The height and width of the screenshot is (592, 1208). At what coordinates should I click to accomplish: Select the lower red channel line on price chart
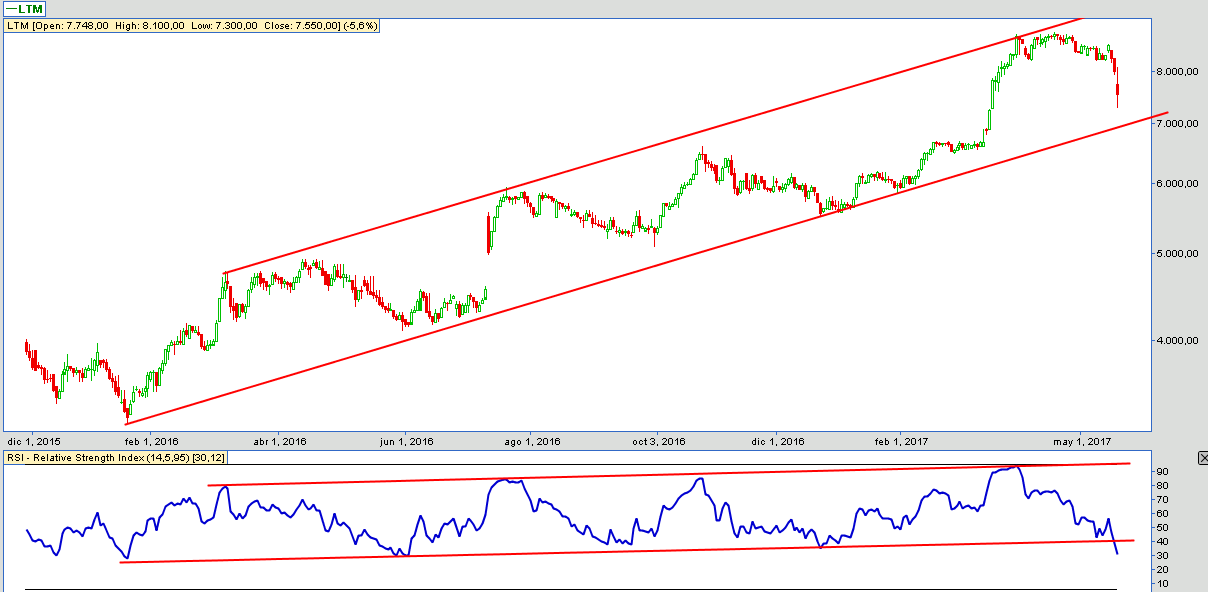(600, 280)
